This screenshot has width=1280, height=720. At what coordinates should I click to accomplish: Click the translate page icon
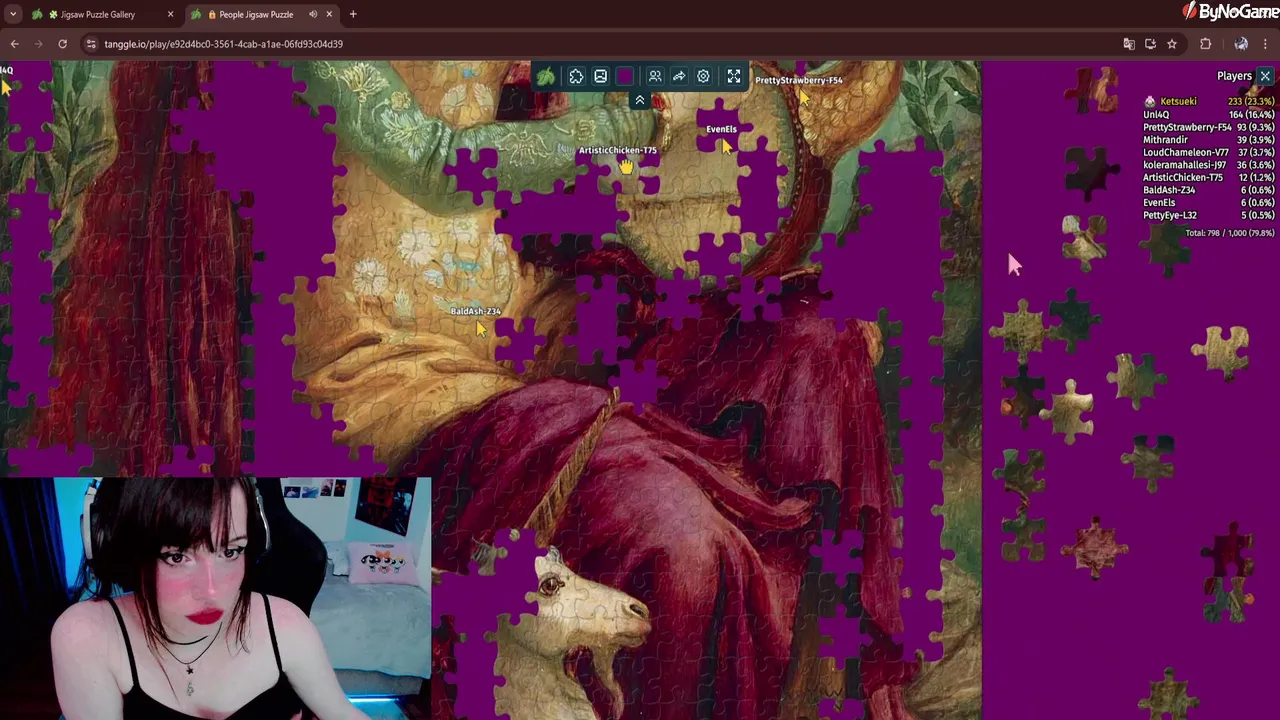pos(1129,44)
